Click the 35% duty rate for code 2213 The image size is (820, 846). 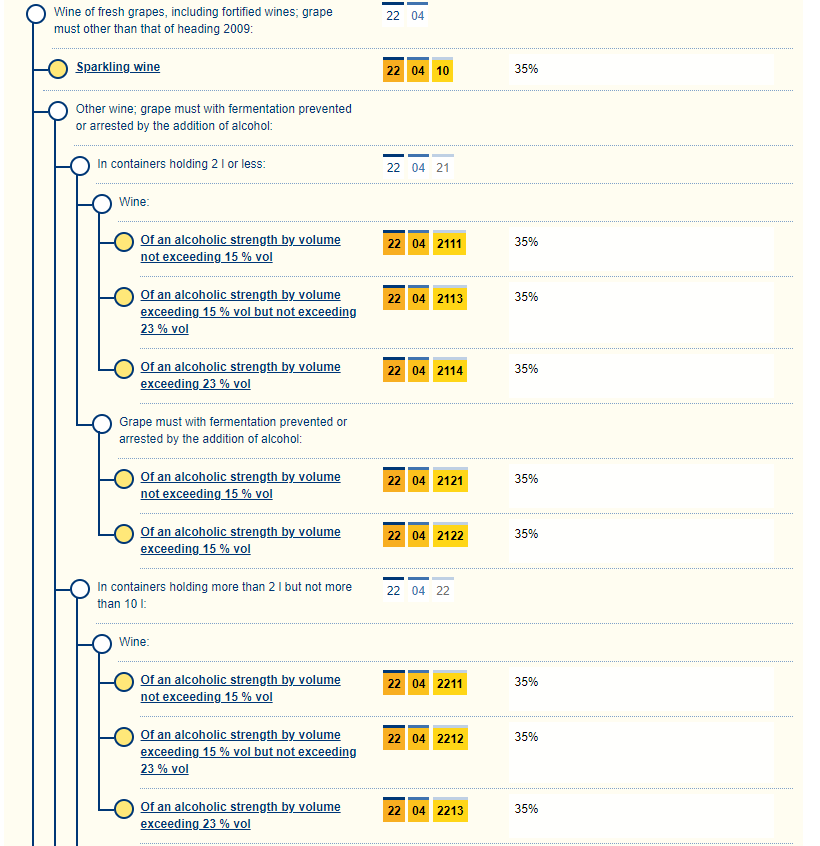click(526, 809)
